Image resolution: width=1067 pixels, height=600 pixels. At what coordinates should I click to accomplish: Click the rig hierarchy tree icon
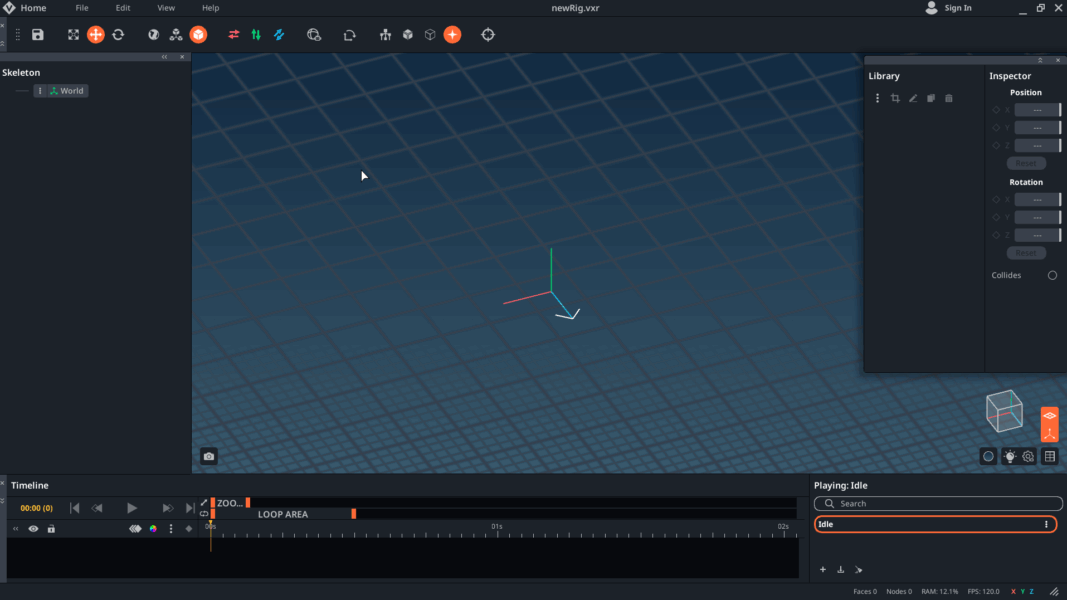(x=385, y=35)
